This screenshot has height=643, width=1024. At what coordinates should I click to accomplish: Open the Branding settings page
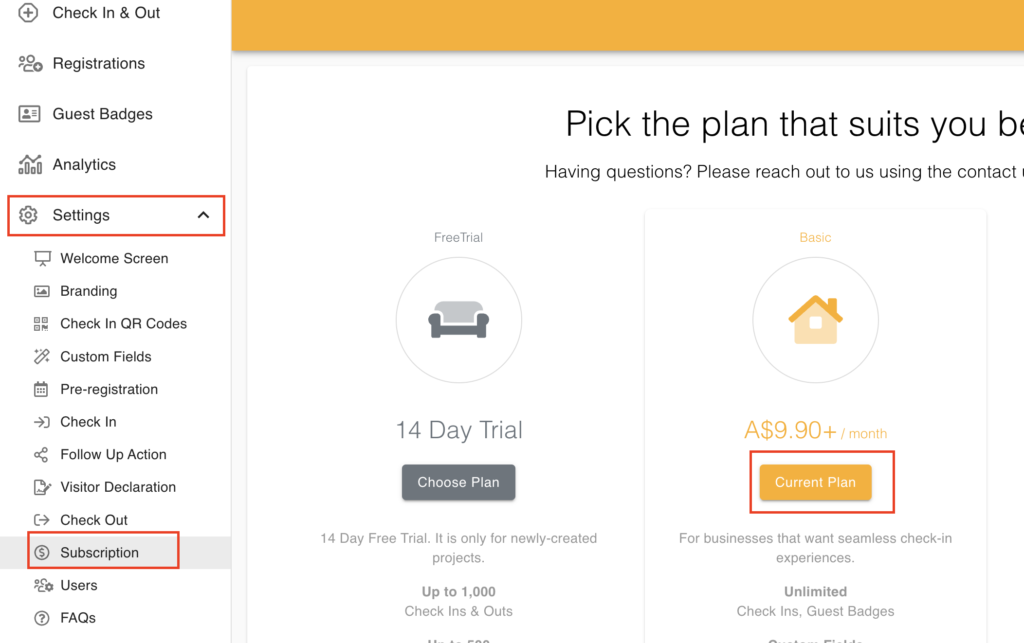click(x=88, y=291)
